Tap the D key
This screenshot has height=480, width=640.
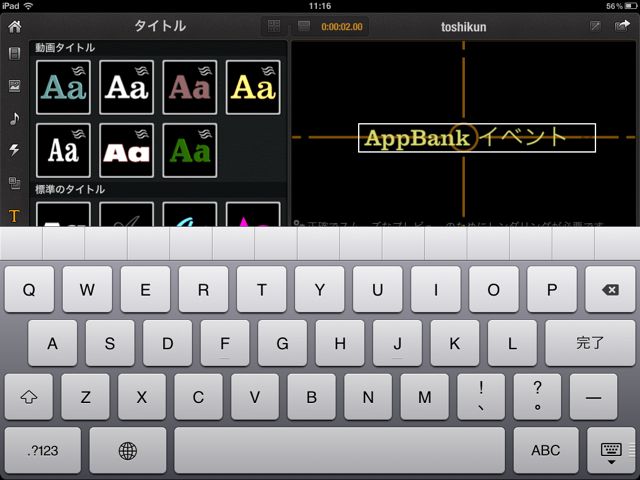point(167,343)
